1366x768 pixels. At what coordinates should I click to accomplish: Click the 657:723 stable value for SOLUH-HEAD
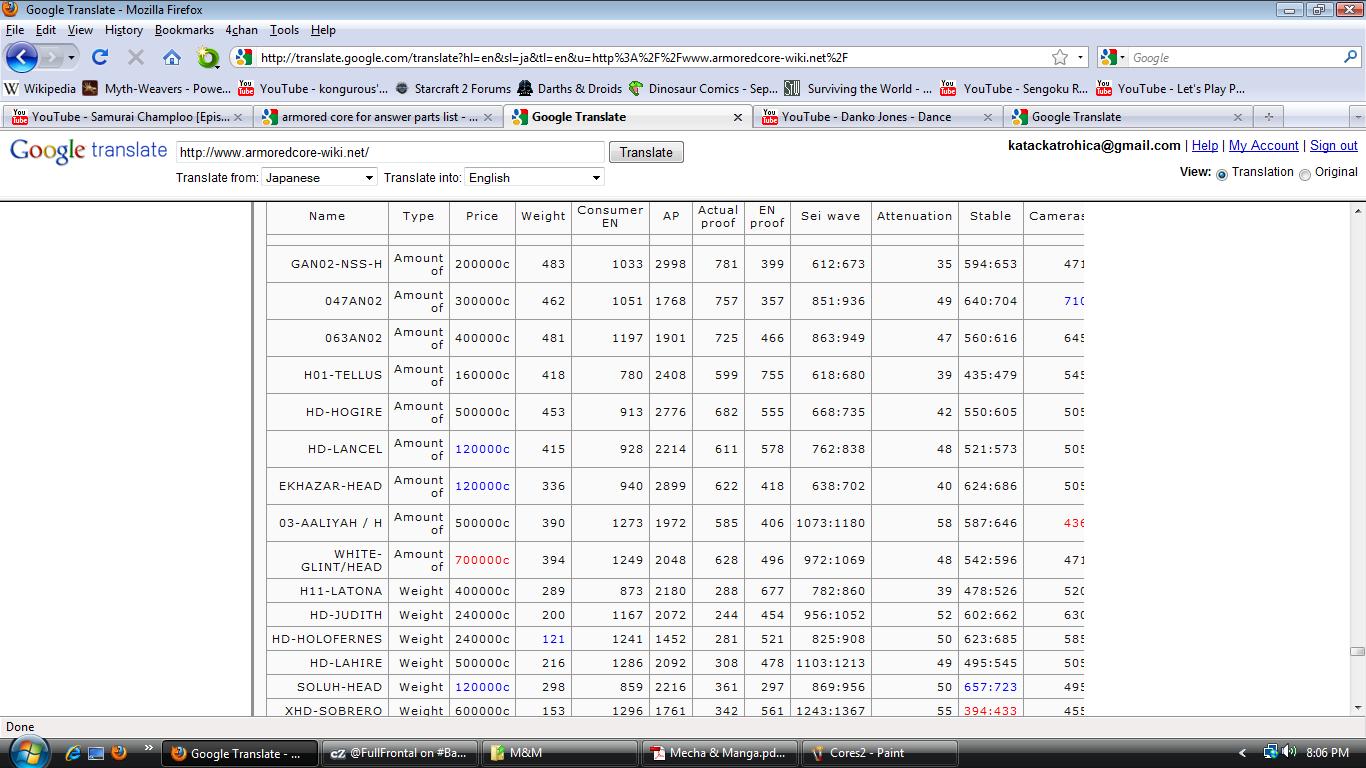tap(990, 687)
